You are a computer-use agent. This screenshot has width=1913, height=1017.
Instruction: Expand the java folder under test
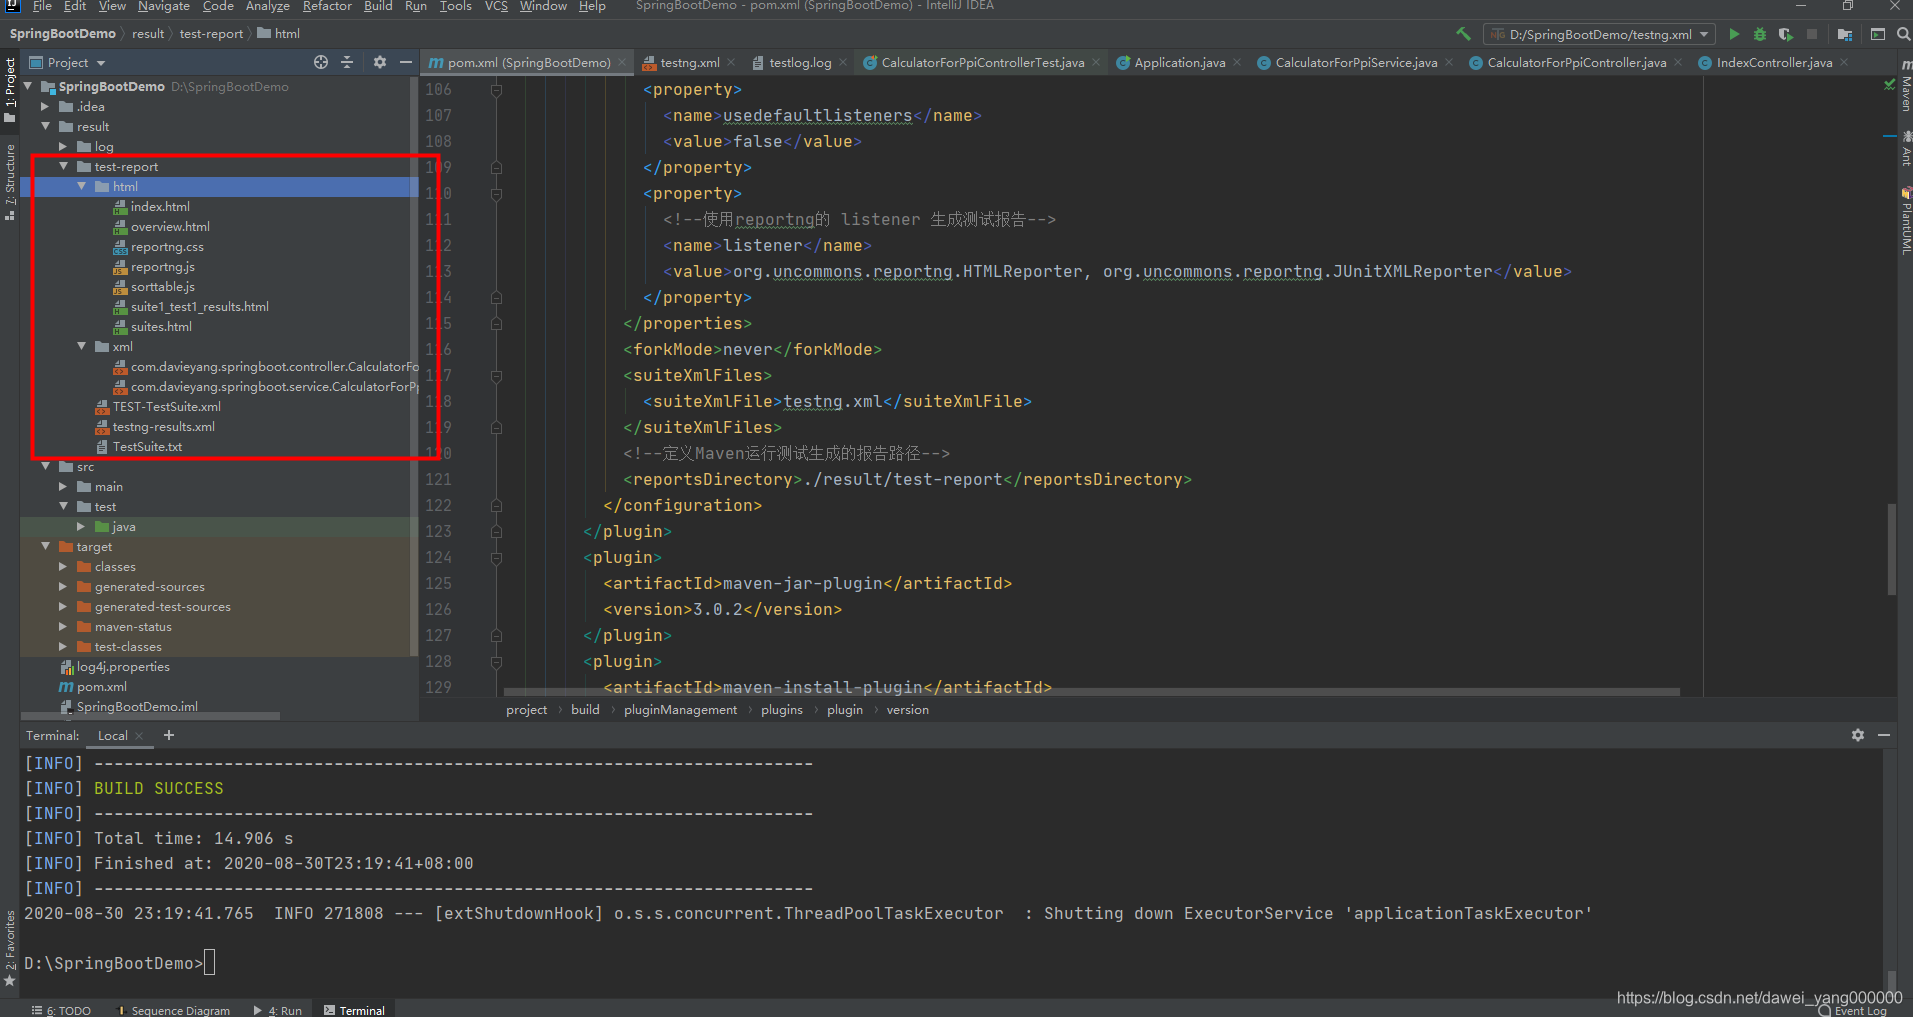82,527
